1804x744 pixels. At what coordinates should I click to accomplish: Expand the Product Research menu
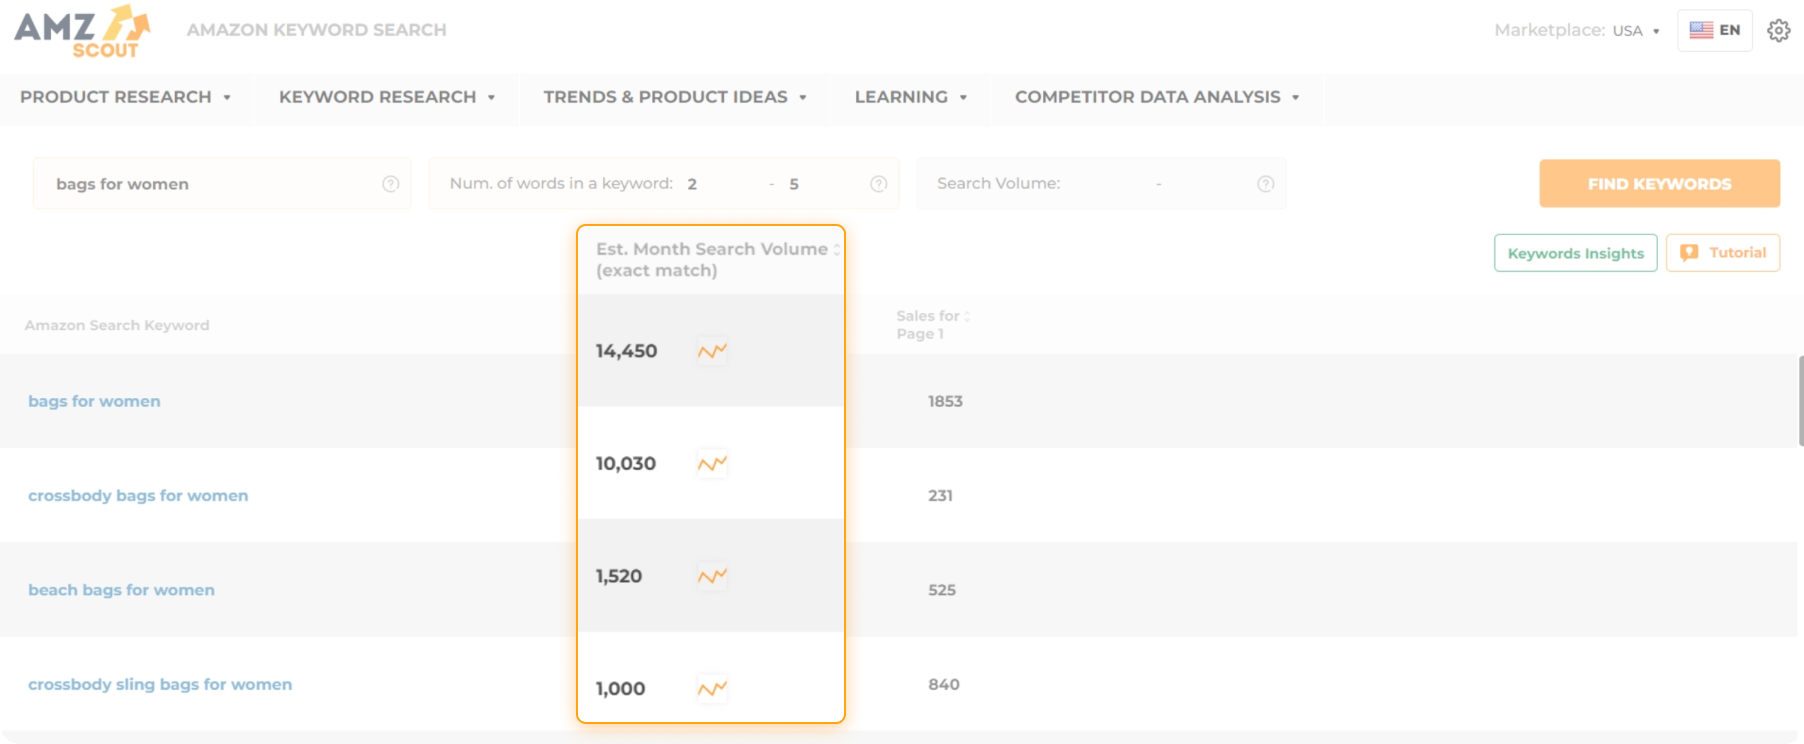click(x=126, y=97)
